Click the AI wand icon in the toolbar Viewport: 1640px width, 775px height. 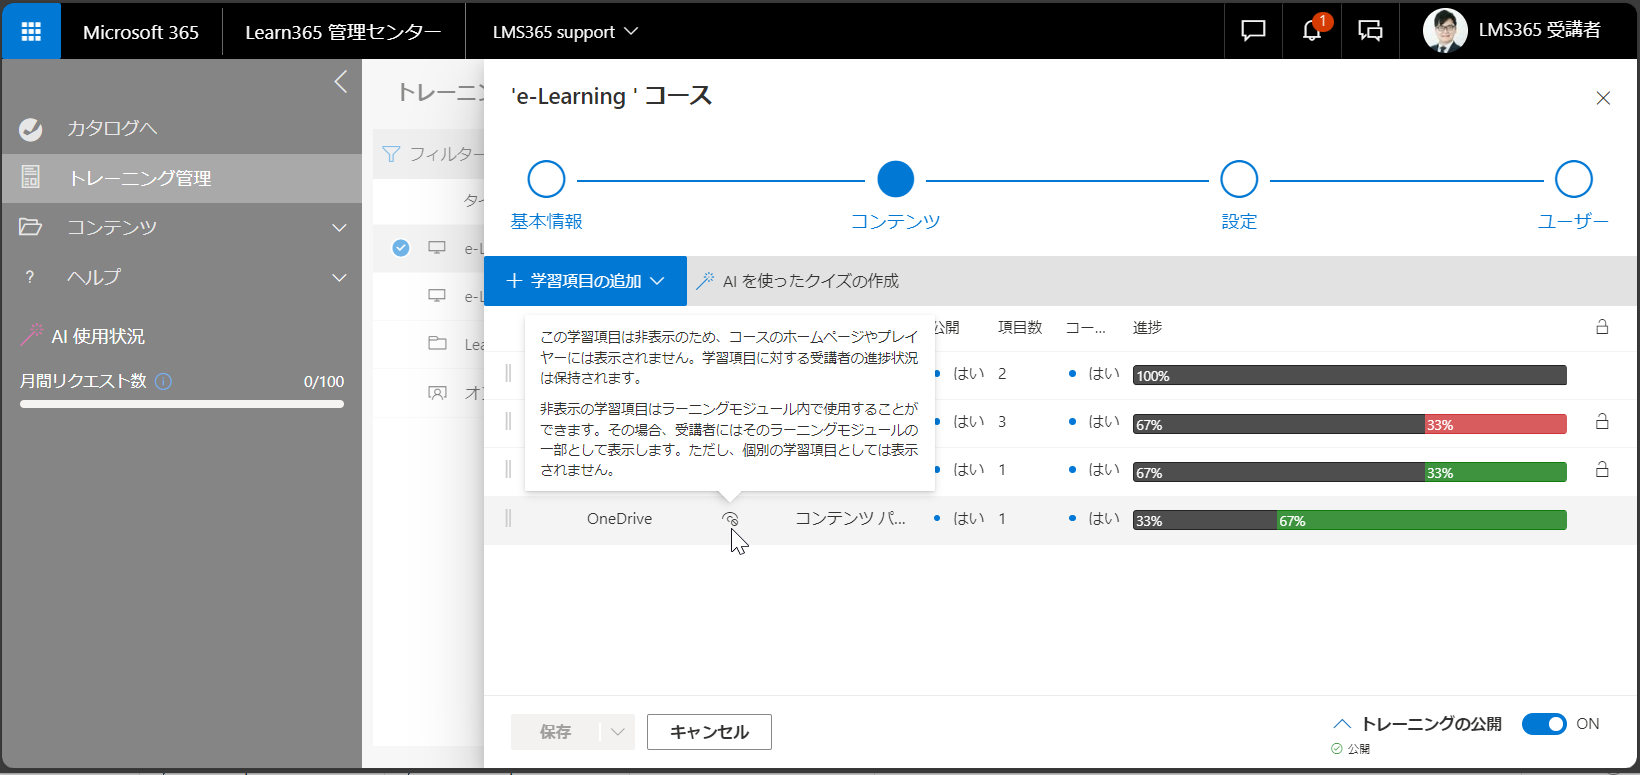[x=705, y=281]
